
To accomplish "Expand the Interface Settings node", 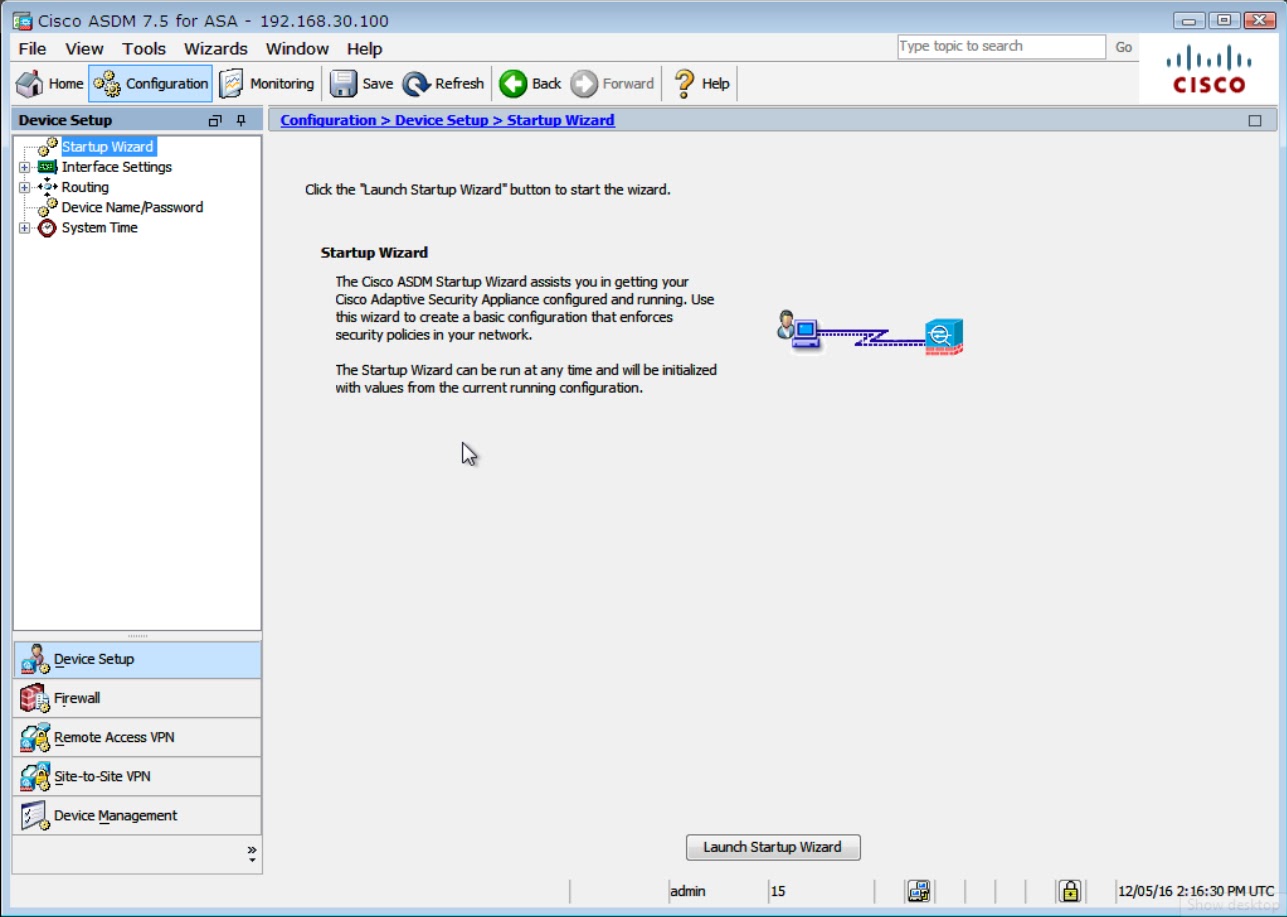I will (24, 167).
